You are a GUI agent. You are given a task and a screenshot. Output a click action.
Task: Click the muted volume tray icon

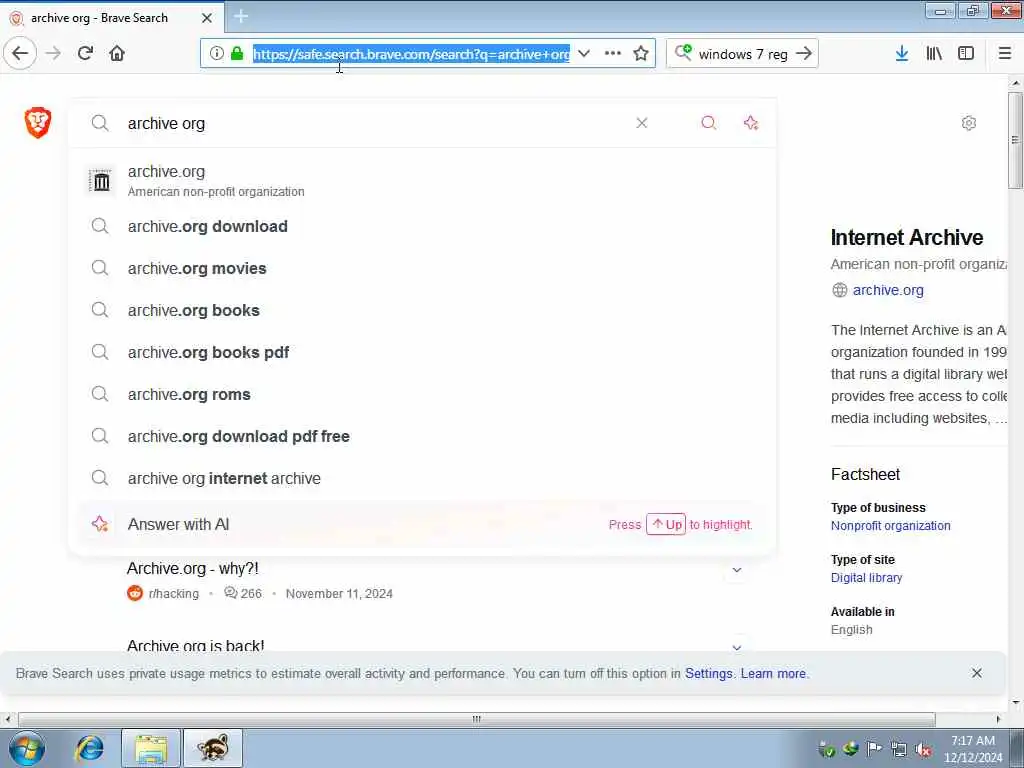click(923, 749)
